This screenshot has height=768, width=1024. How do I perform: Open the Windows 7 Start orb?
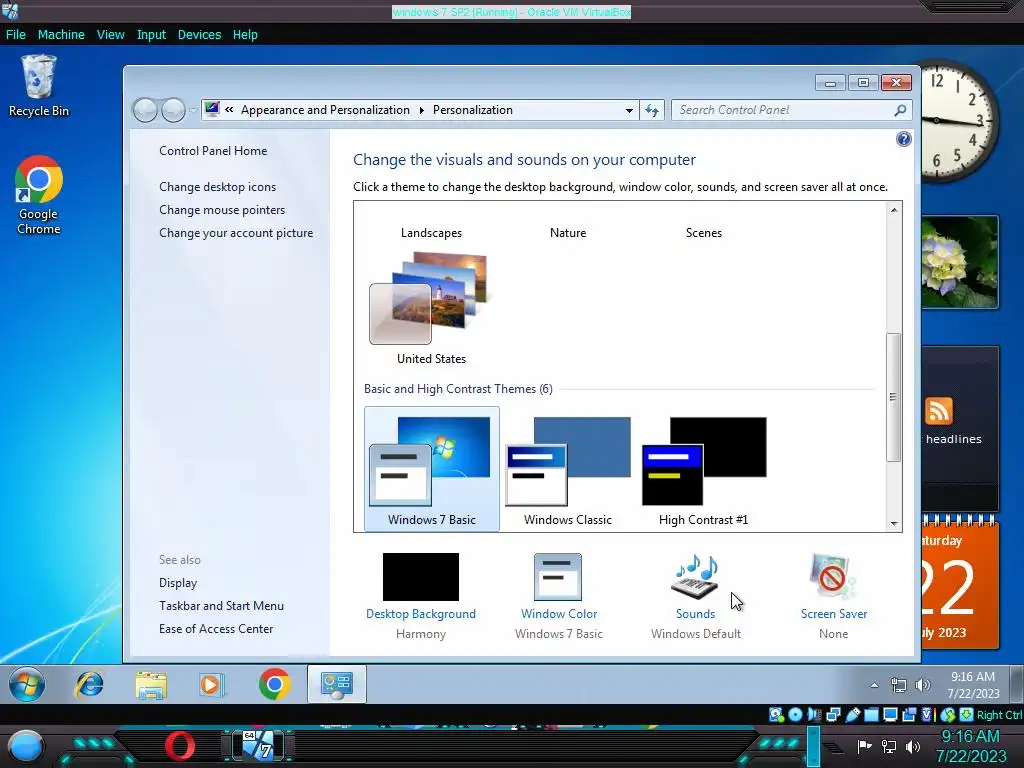(27, 684)
